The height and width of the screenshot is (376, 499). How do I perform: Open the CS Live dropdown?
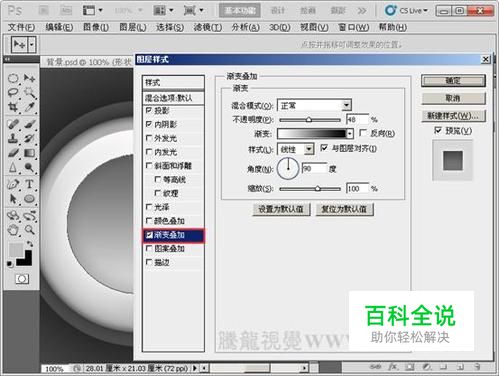coord(406,11)
